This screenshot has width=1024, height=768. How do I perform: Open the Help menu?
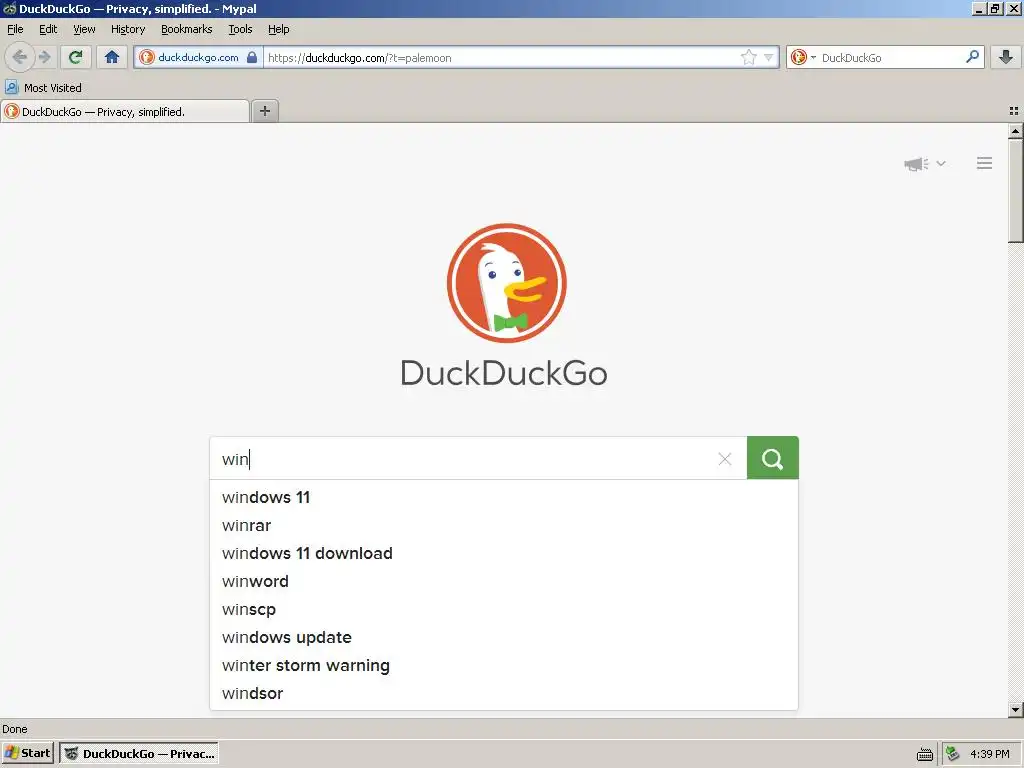click(278, 29)
